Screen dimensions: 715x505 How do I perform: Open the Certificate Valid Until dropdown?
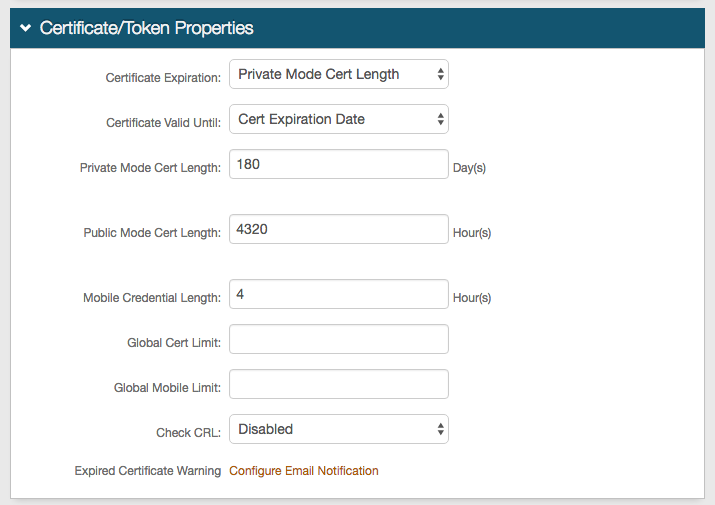click(338, 119)
